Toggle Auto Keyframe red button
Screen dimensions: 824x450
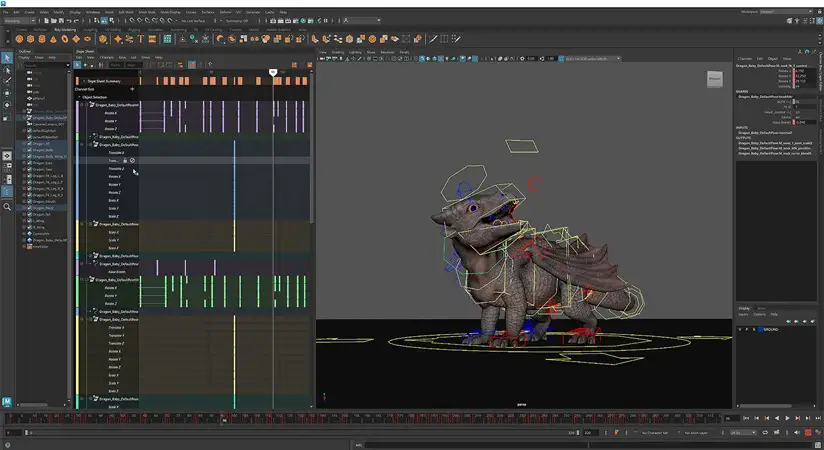click(x=808, y=433)
